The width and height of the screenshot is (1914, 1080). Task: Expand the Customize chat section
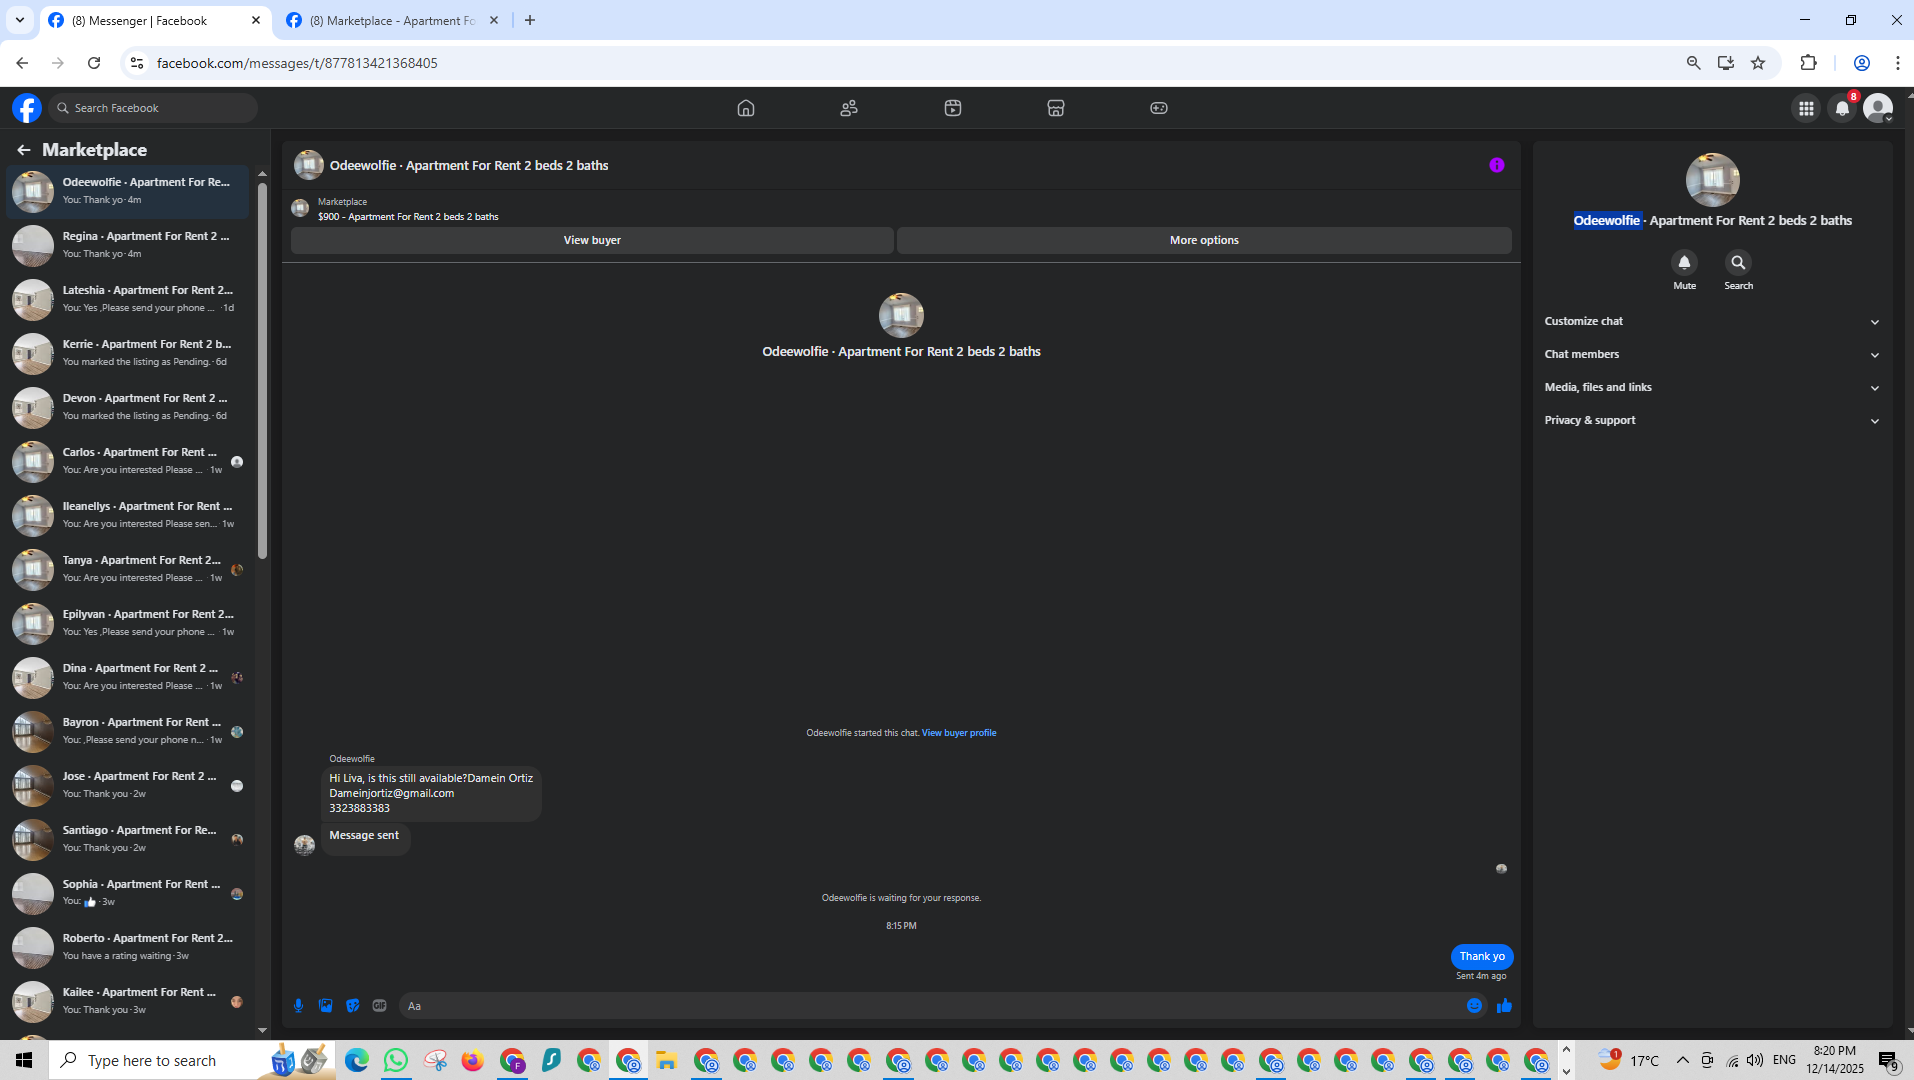tap(1712, 321)
